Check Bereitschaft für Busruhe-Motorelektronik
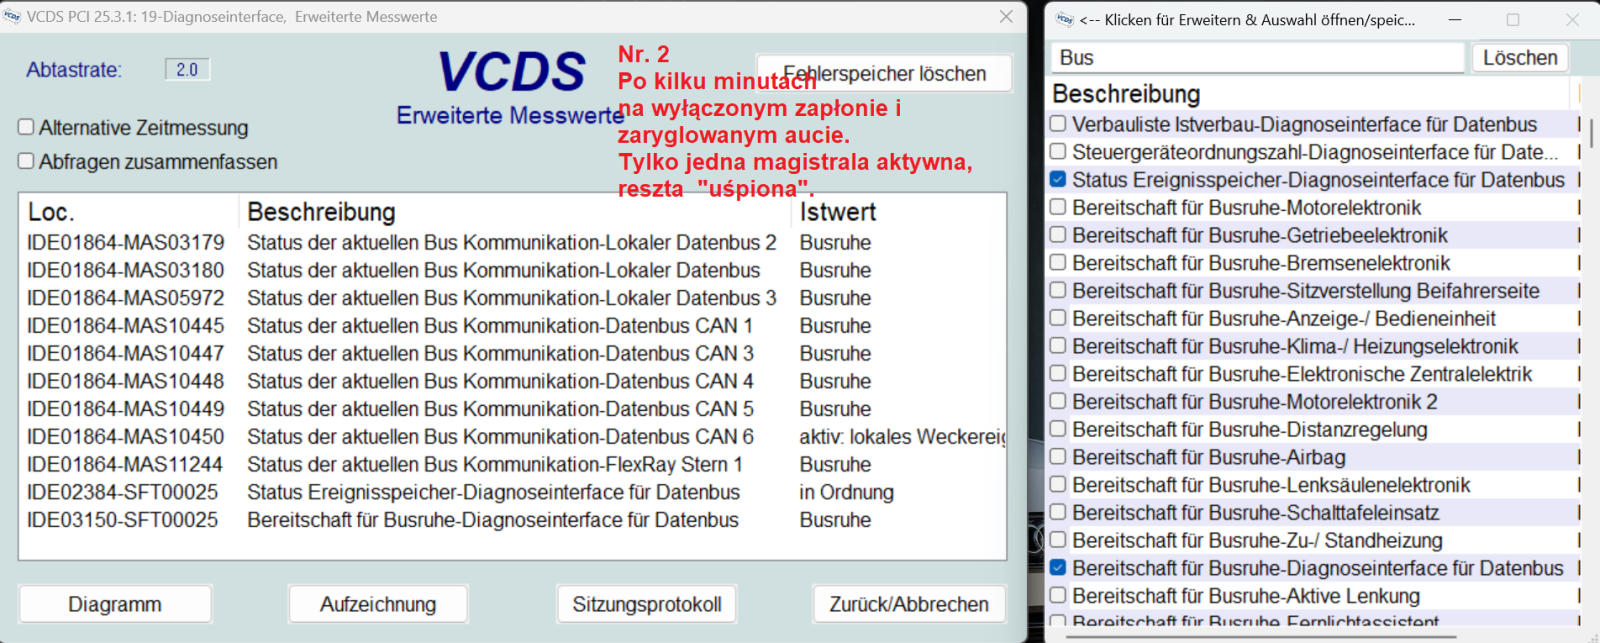Screen dimensions: 1600x643 pyautogui.click(x=1058, y=207)
